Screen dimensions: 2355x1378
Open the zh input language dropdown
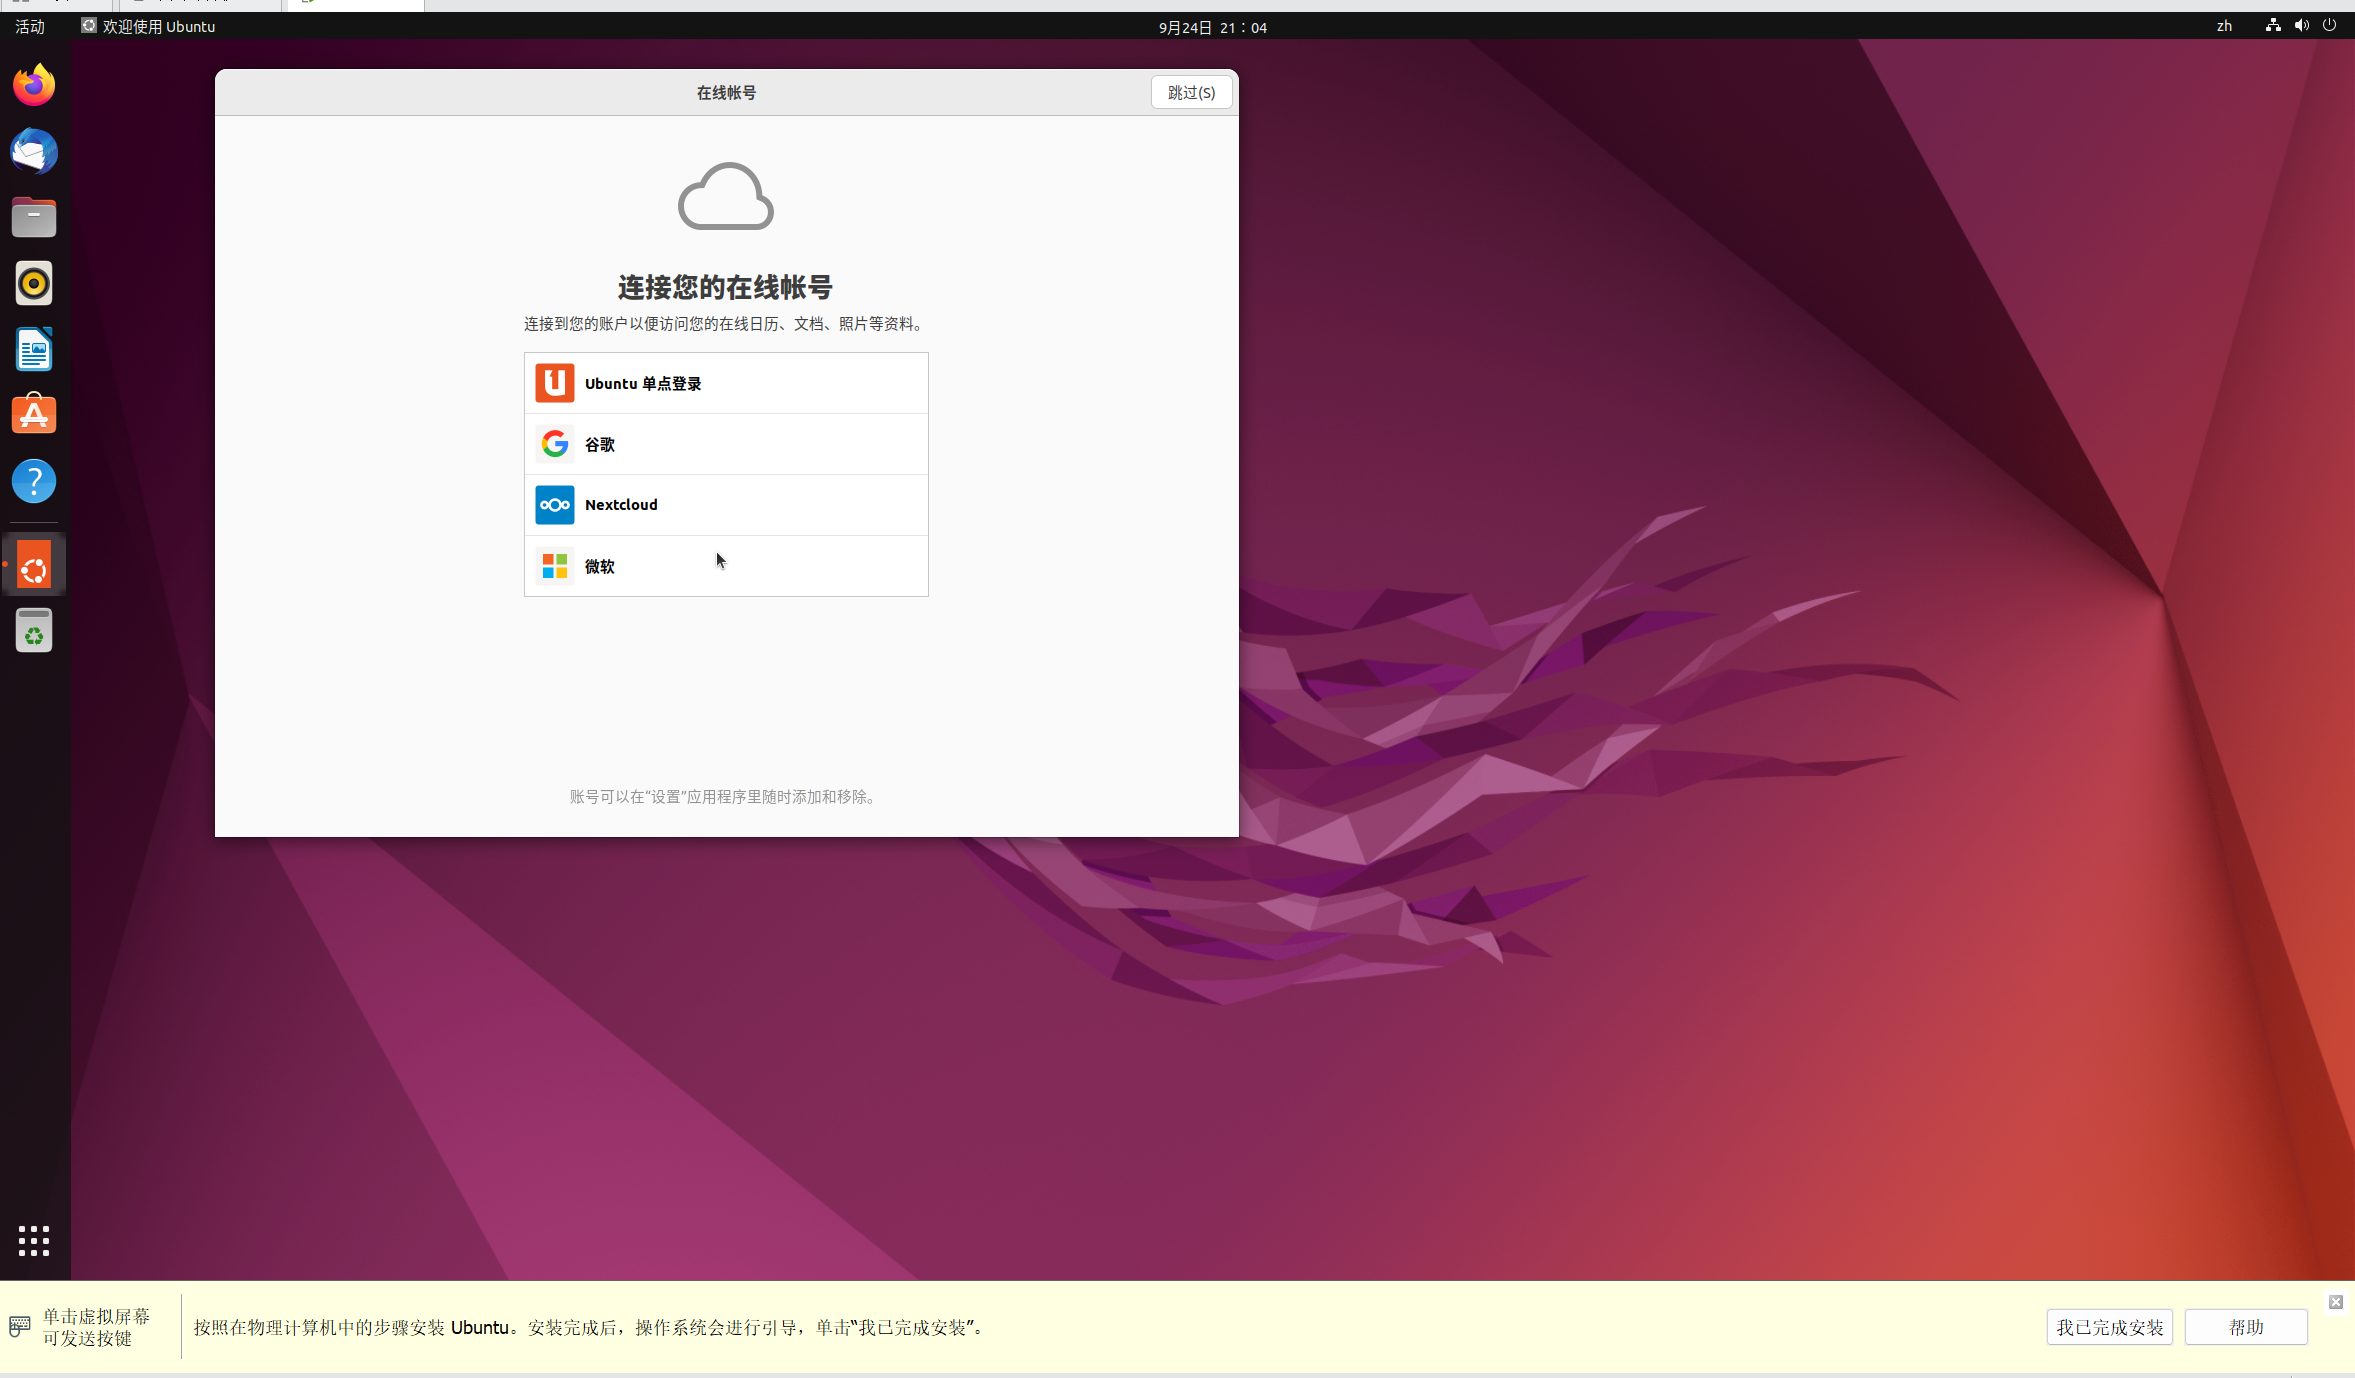click(2224, 26)
